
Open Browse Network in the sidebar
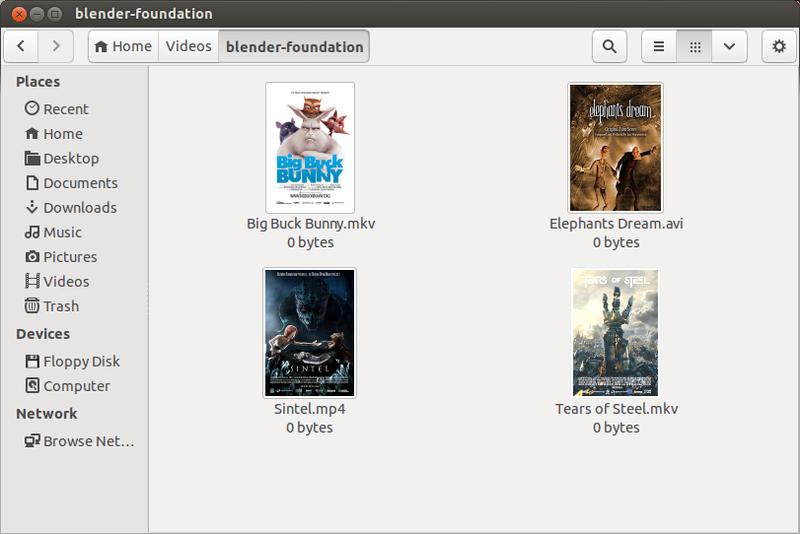pyautogui.click(x=74, y=441)
